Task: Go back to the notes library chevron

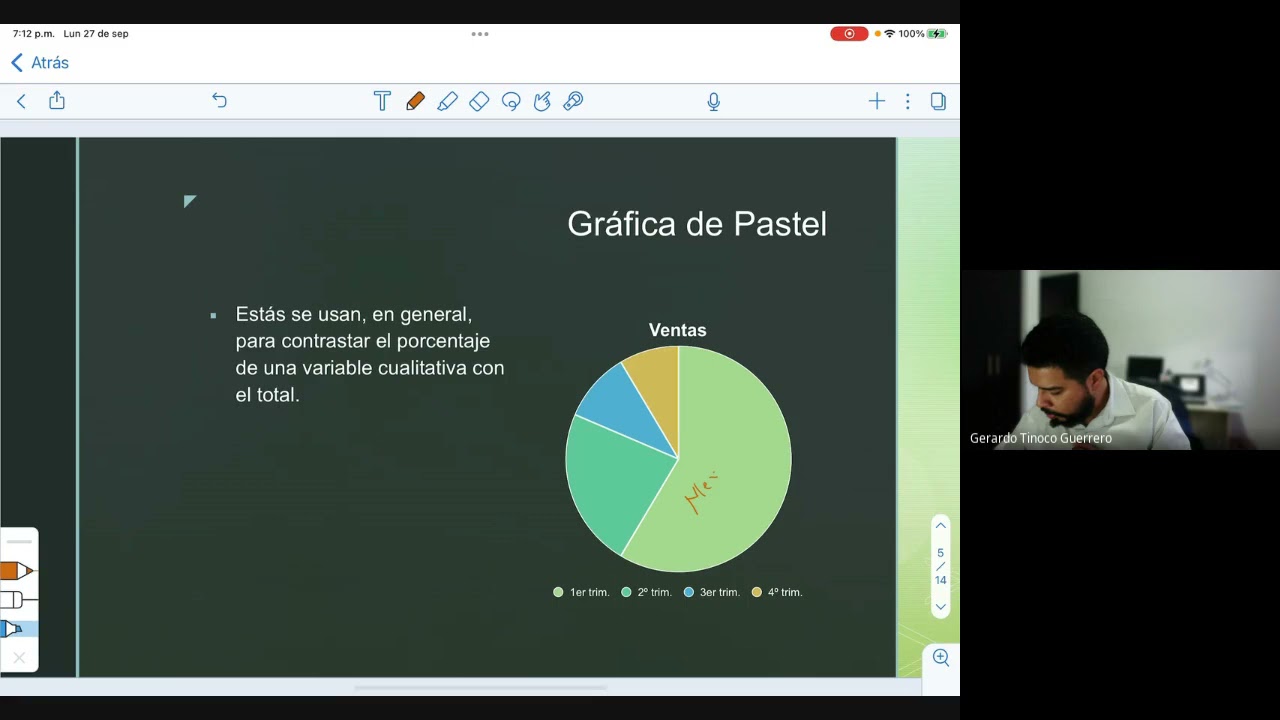Action: [x=21, y=101]
